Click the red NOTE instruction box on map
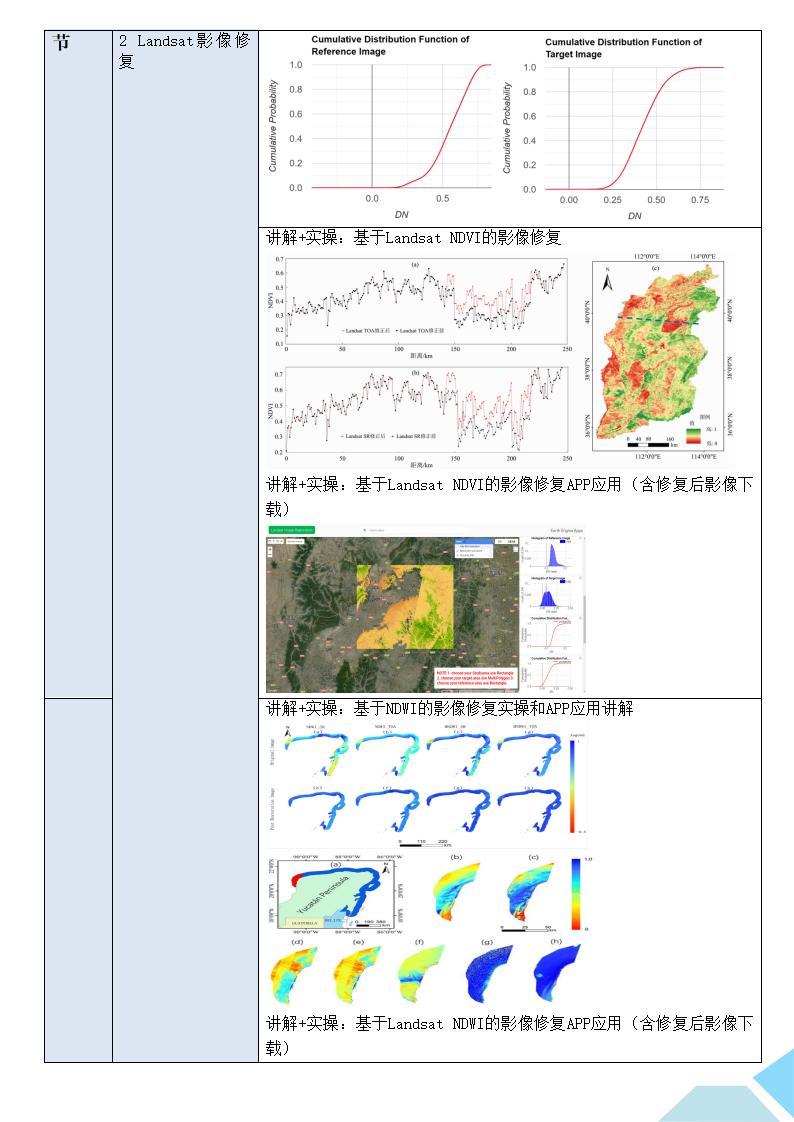This screenshot has width=794, height=1122. (475, 678)
